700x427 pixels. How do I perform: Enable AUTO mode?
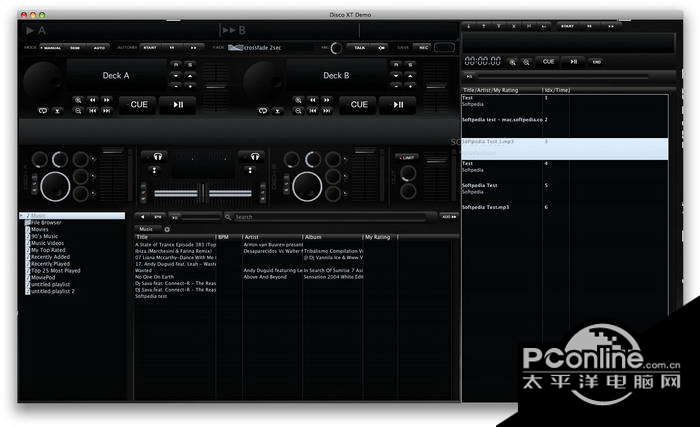pyautogui.click(x=99, y=47)
